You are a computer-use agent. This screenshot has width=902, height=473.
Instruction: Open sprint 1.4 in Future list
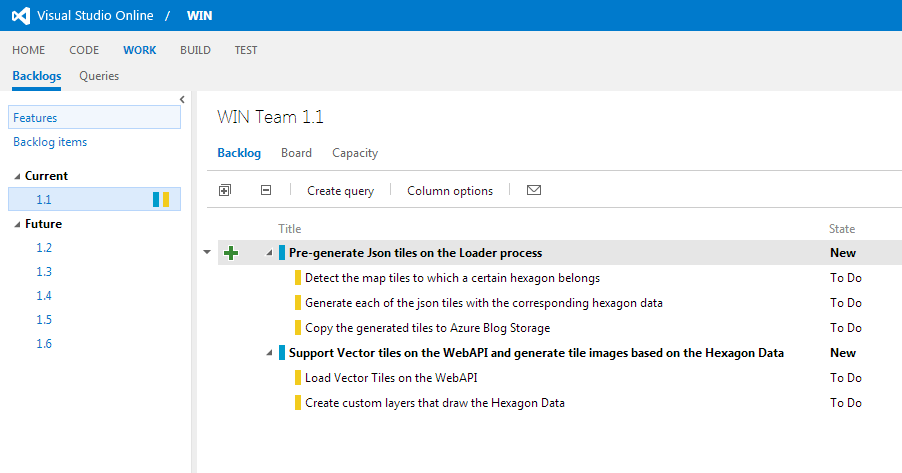pyautogui.click(x=44, y=296)
